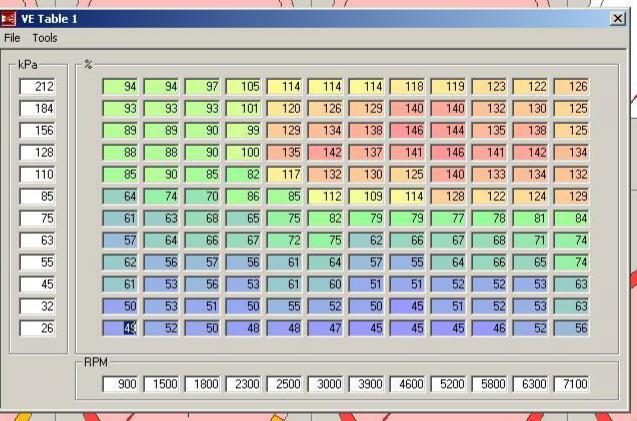
Task: Select the 85 kPa bin field
Action: [x=37, y=196]
